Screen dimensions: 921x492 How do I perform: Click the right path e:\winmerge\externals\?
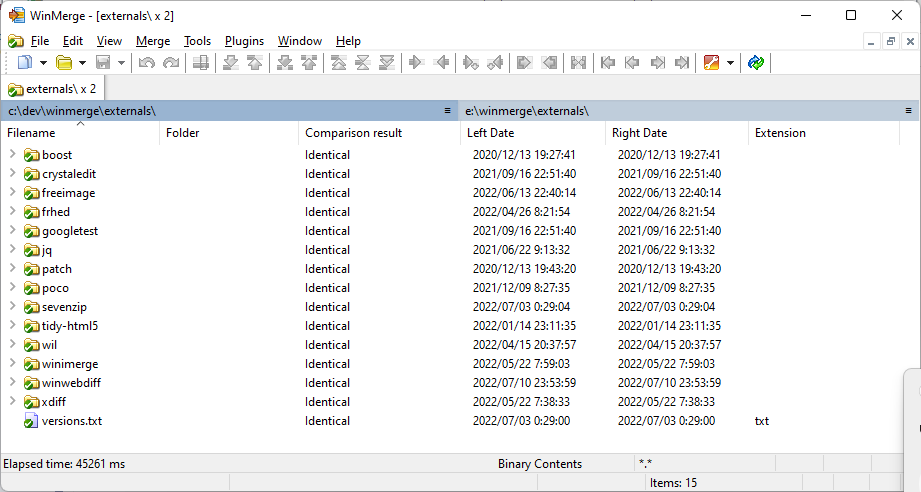coord(527,111)
